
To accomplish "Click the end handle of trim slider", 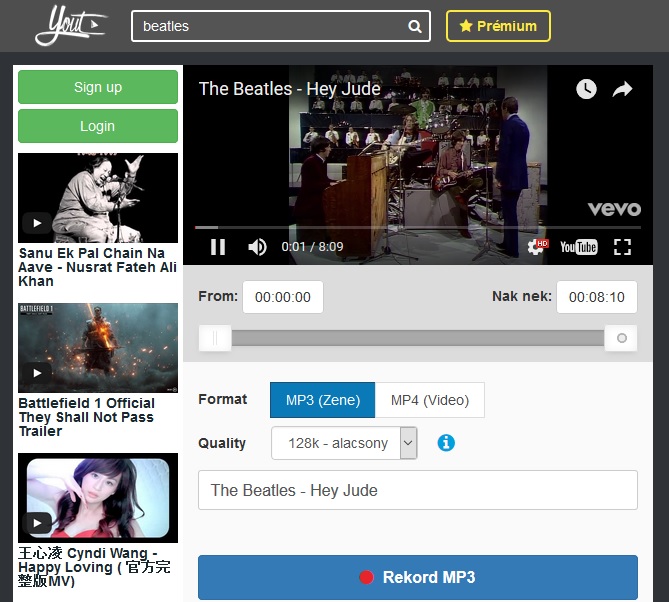I will click(x=621, y=339).
